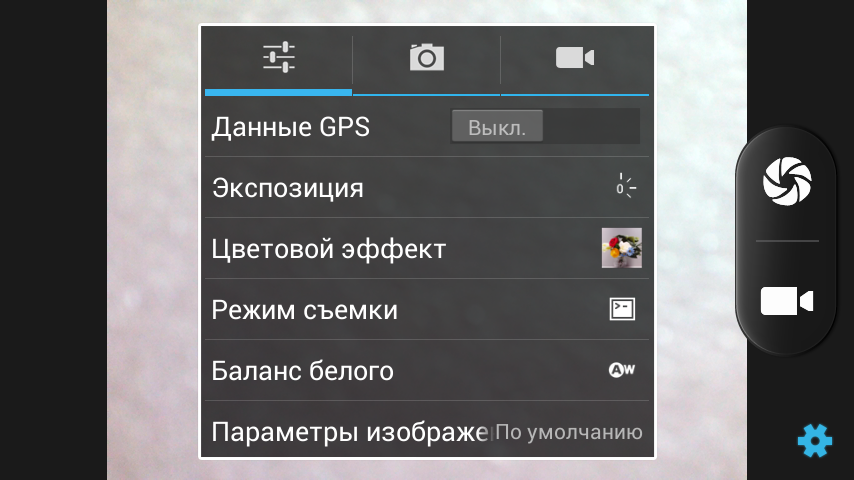This screenshot has width=854, height=480.
Task: Switch to the photo camera settings tab
Action: pos(426,61)
